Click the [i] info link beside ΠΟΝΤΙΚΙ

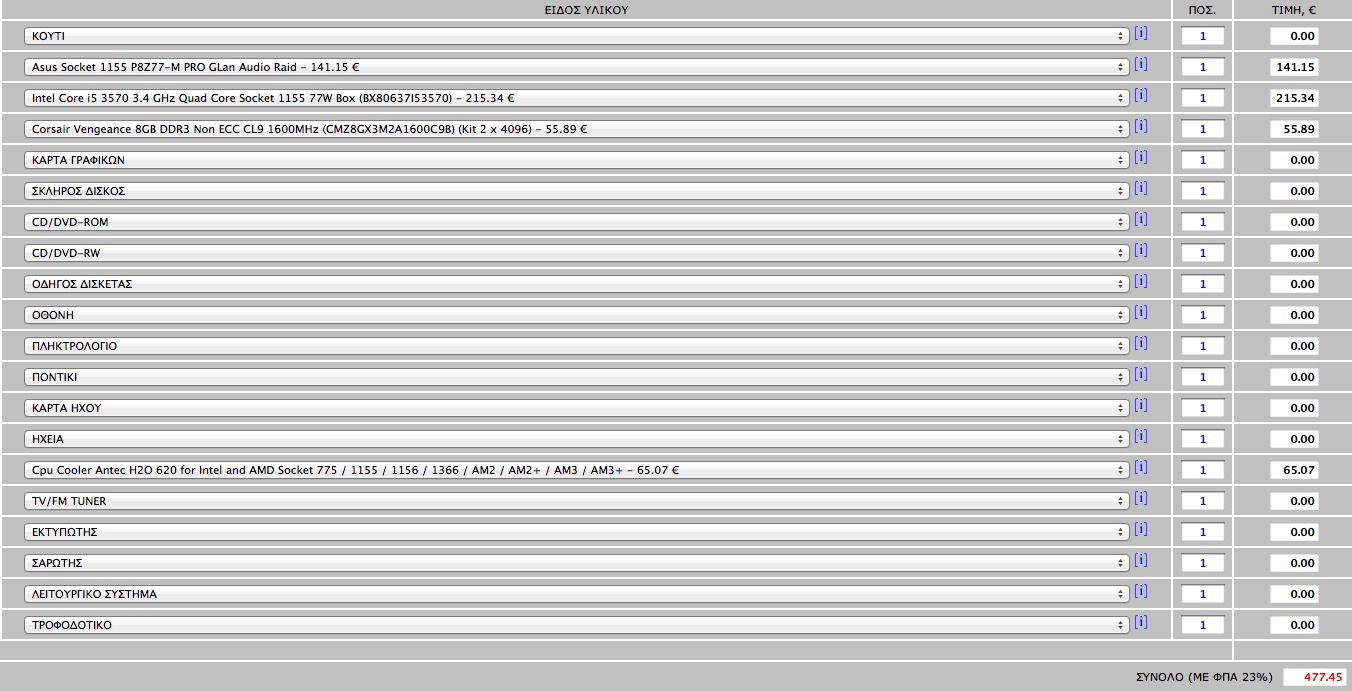(1141, 374)
